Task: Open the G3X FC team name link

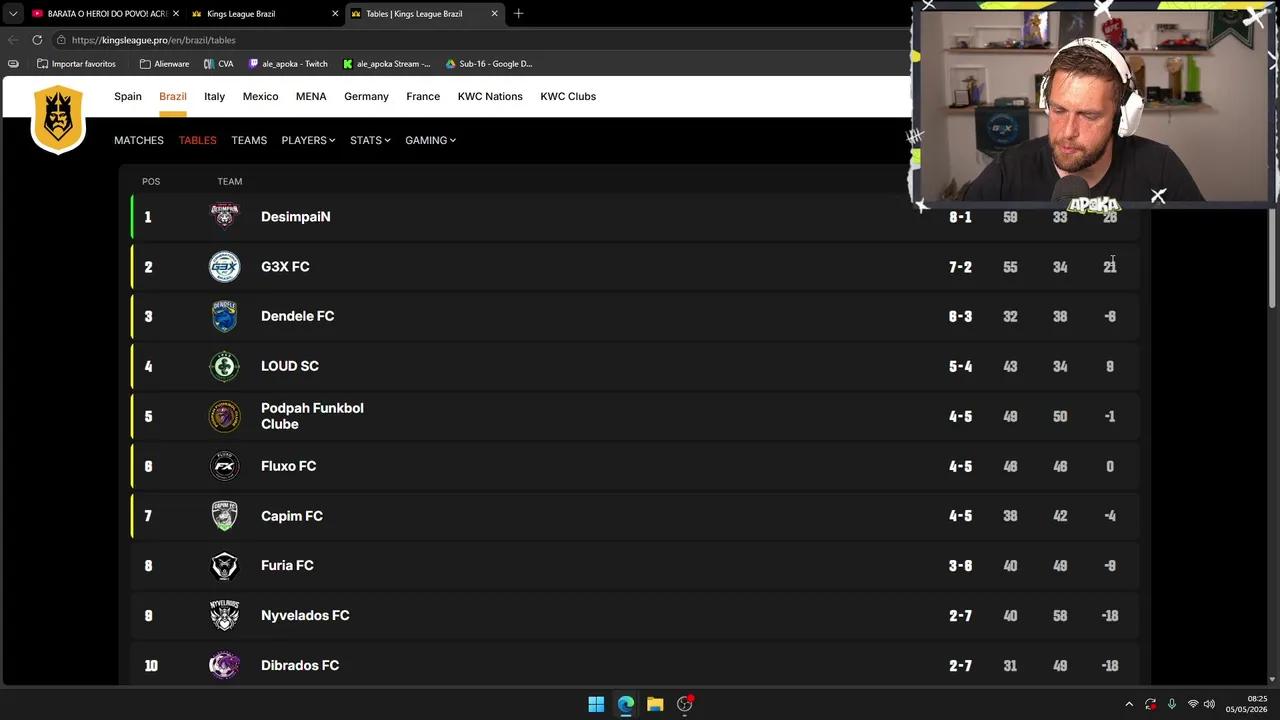Action: (285, 267)
